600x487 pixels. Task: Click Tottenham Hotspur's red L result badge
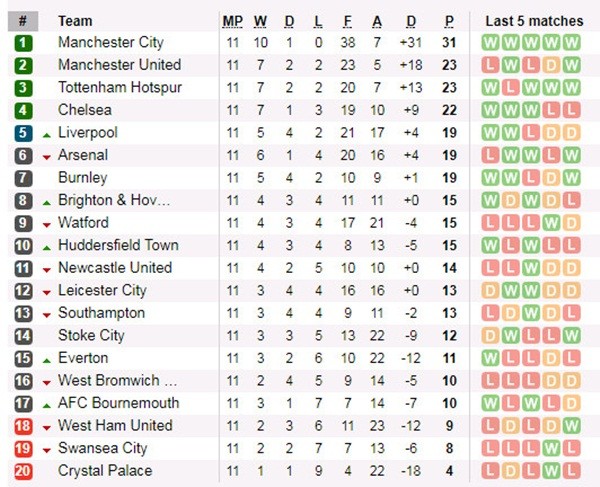click(510, 88)
